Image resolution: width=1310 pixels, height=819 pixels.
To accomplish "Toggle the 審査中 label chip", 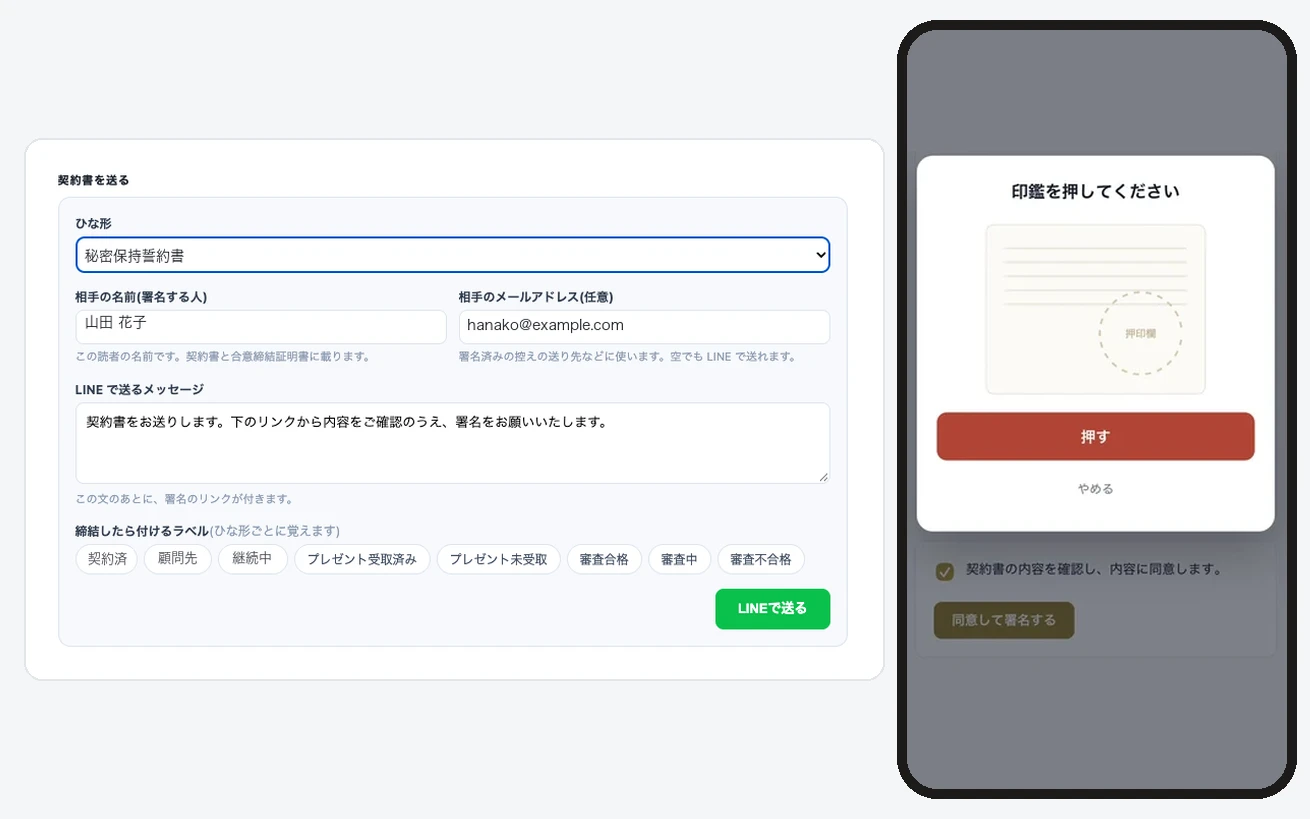I will [x=680, y=559].
